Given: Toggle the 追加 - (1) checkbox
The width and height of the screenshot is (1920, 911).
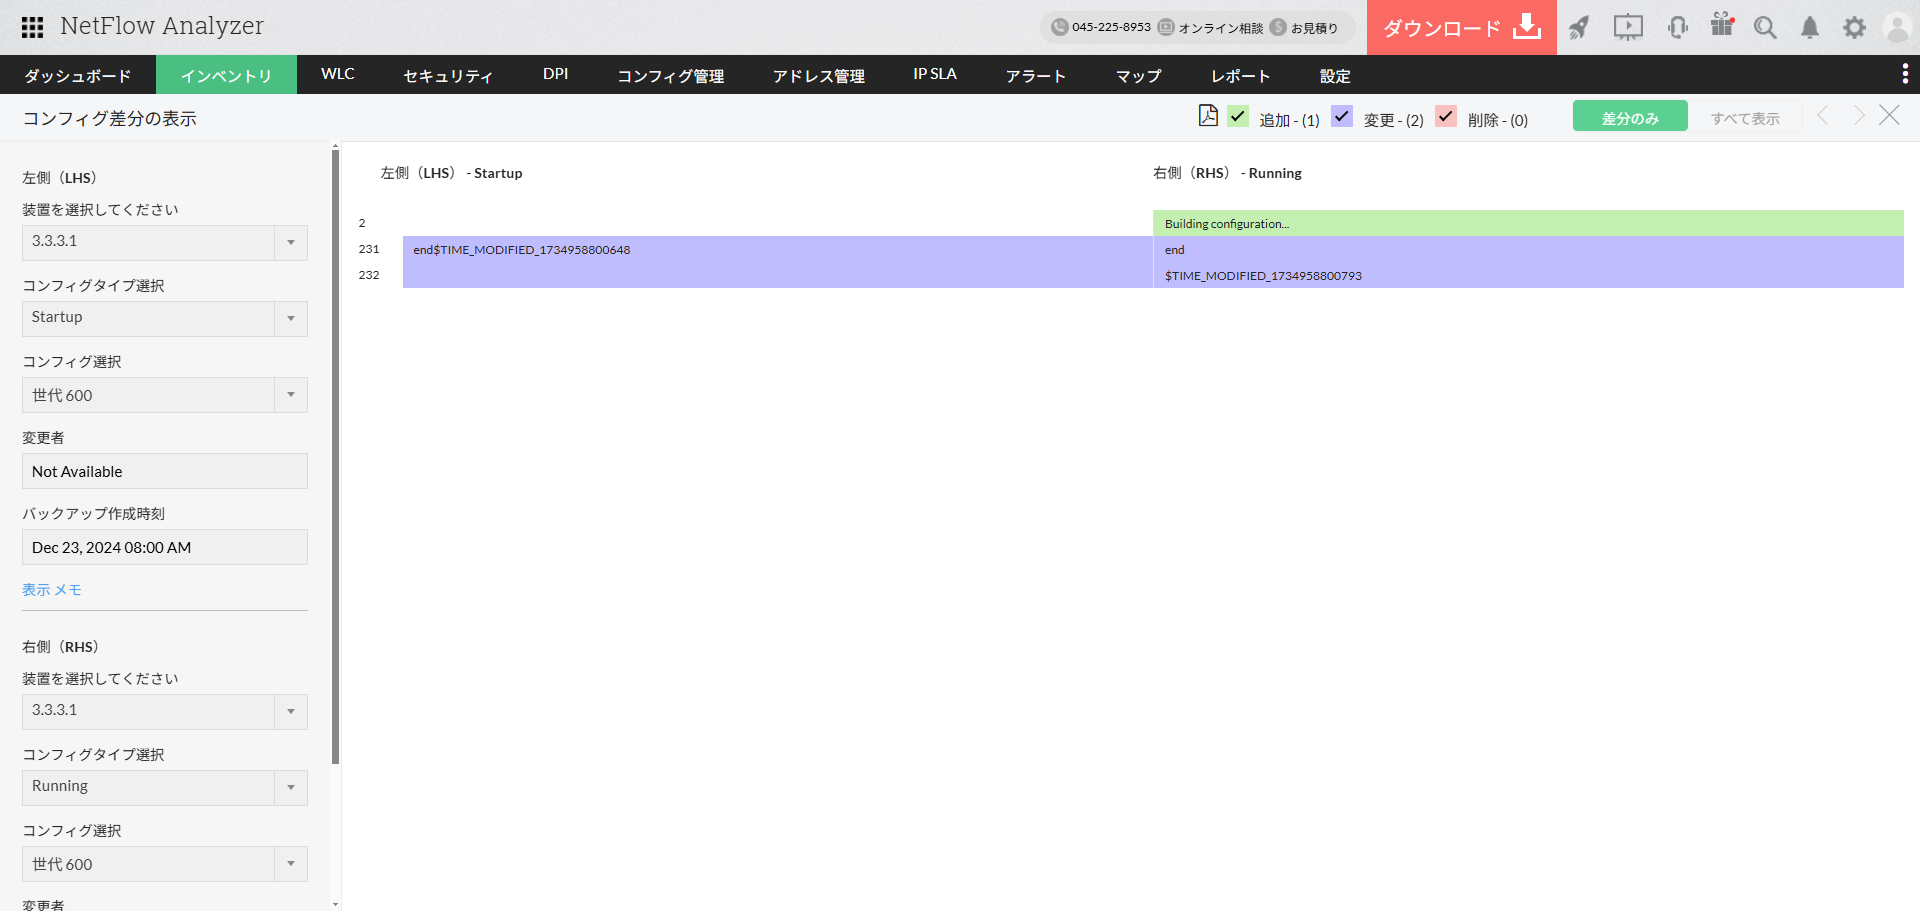Looking at the screenshot, I should coord(1238,116).
